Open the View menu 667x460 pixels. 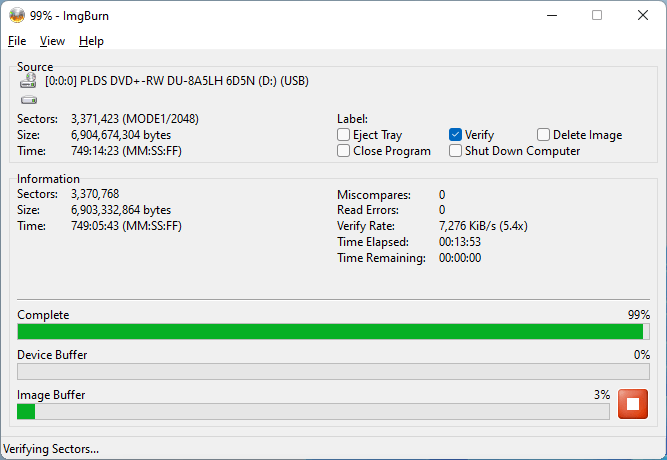click(52, 41)
